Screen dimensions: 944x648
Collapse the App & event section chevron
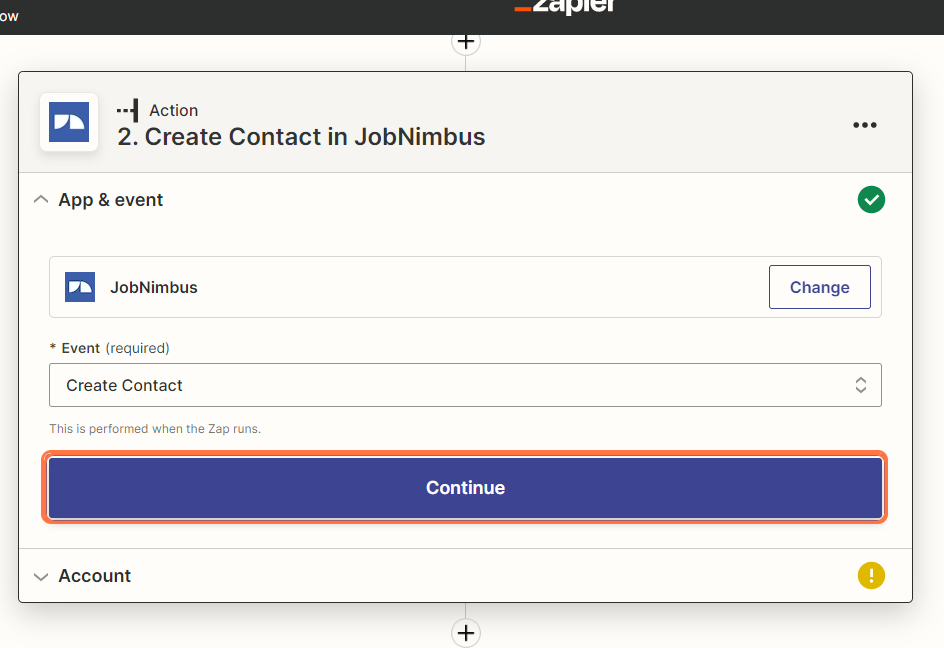(41, 200)
